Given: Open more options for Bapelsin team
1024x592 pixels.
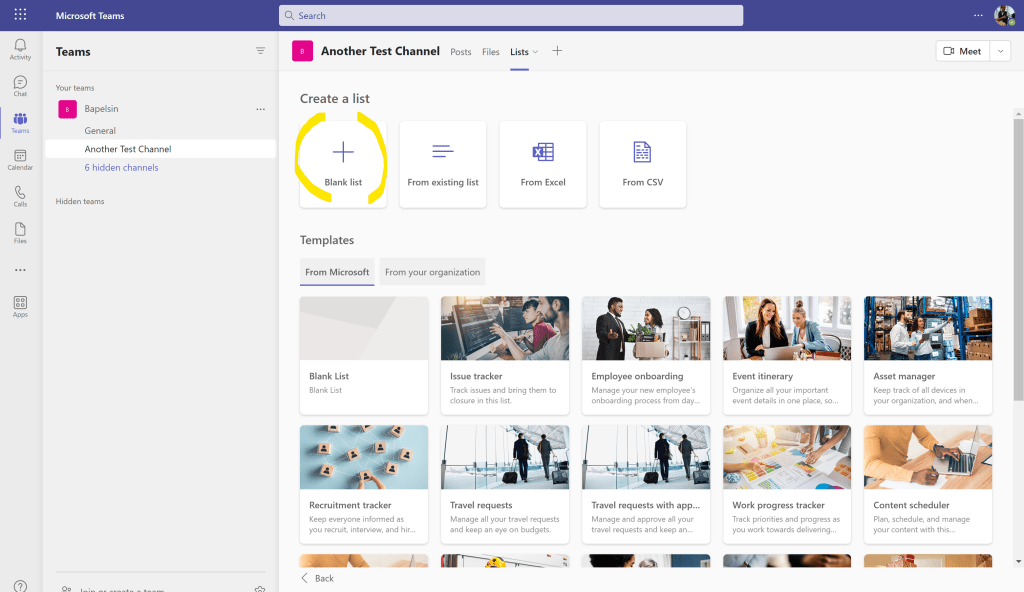Looking at the screenshot, I should (x=261, y=109).
